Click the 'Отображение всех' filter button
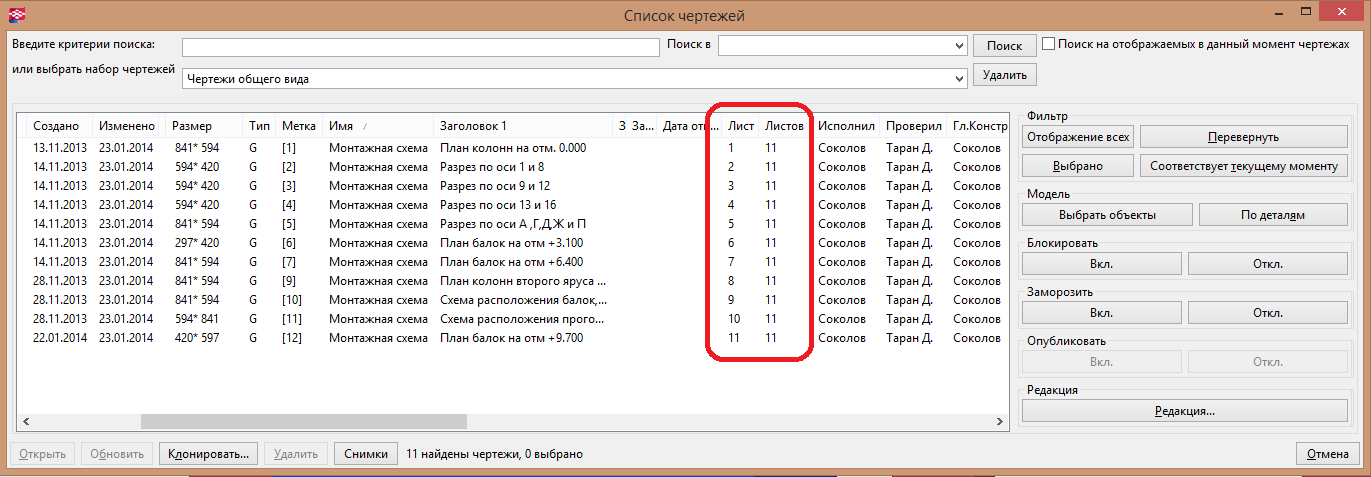Screen dimensions: 1371x477 coord(1078,136)
